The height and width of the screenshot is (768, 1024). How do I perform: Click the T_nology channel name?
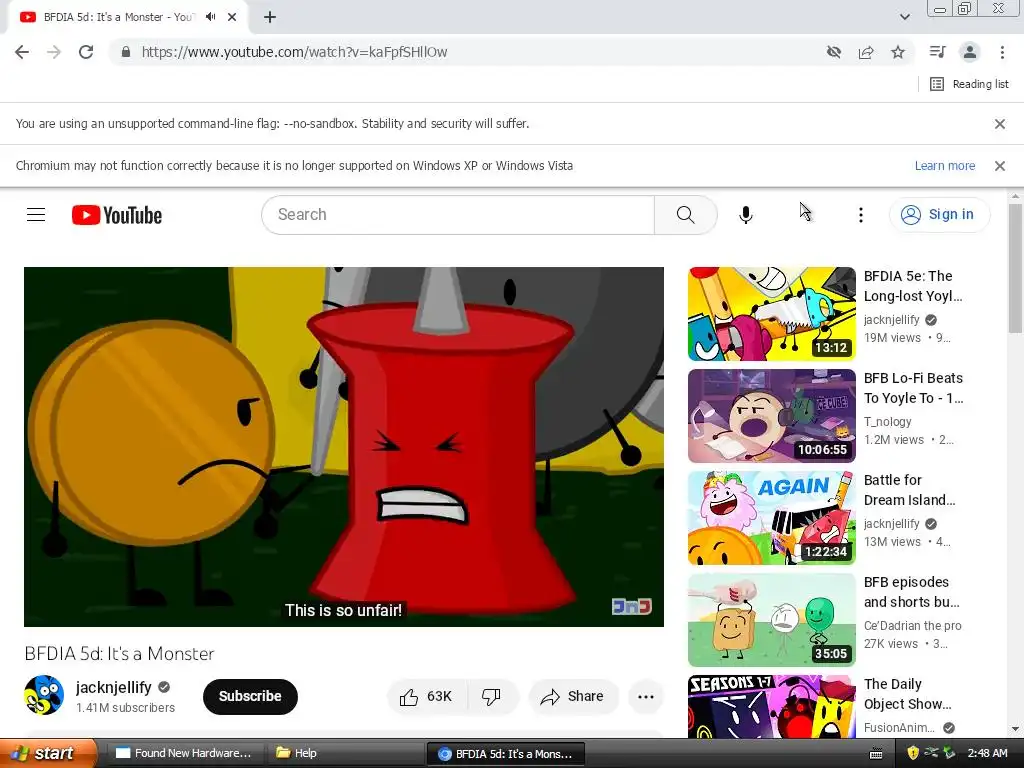888,422
